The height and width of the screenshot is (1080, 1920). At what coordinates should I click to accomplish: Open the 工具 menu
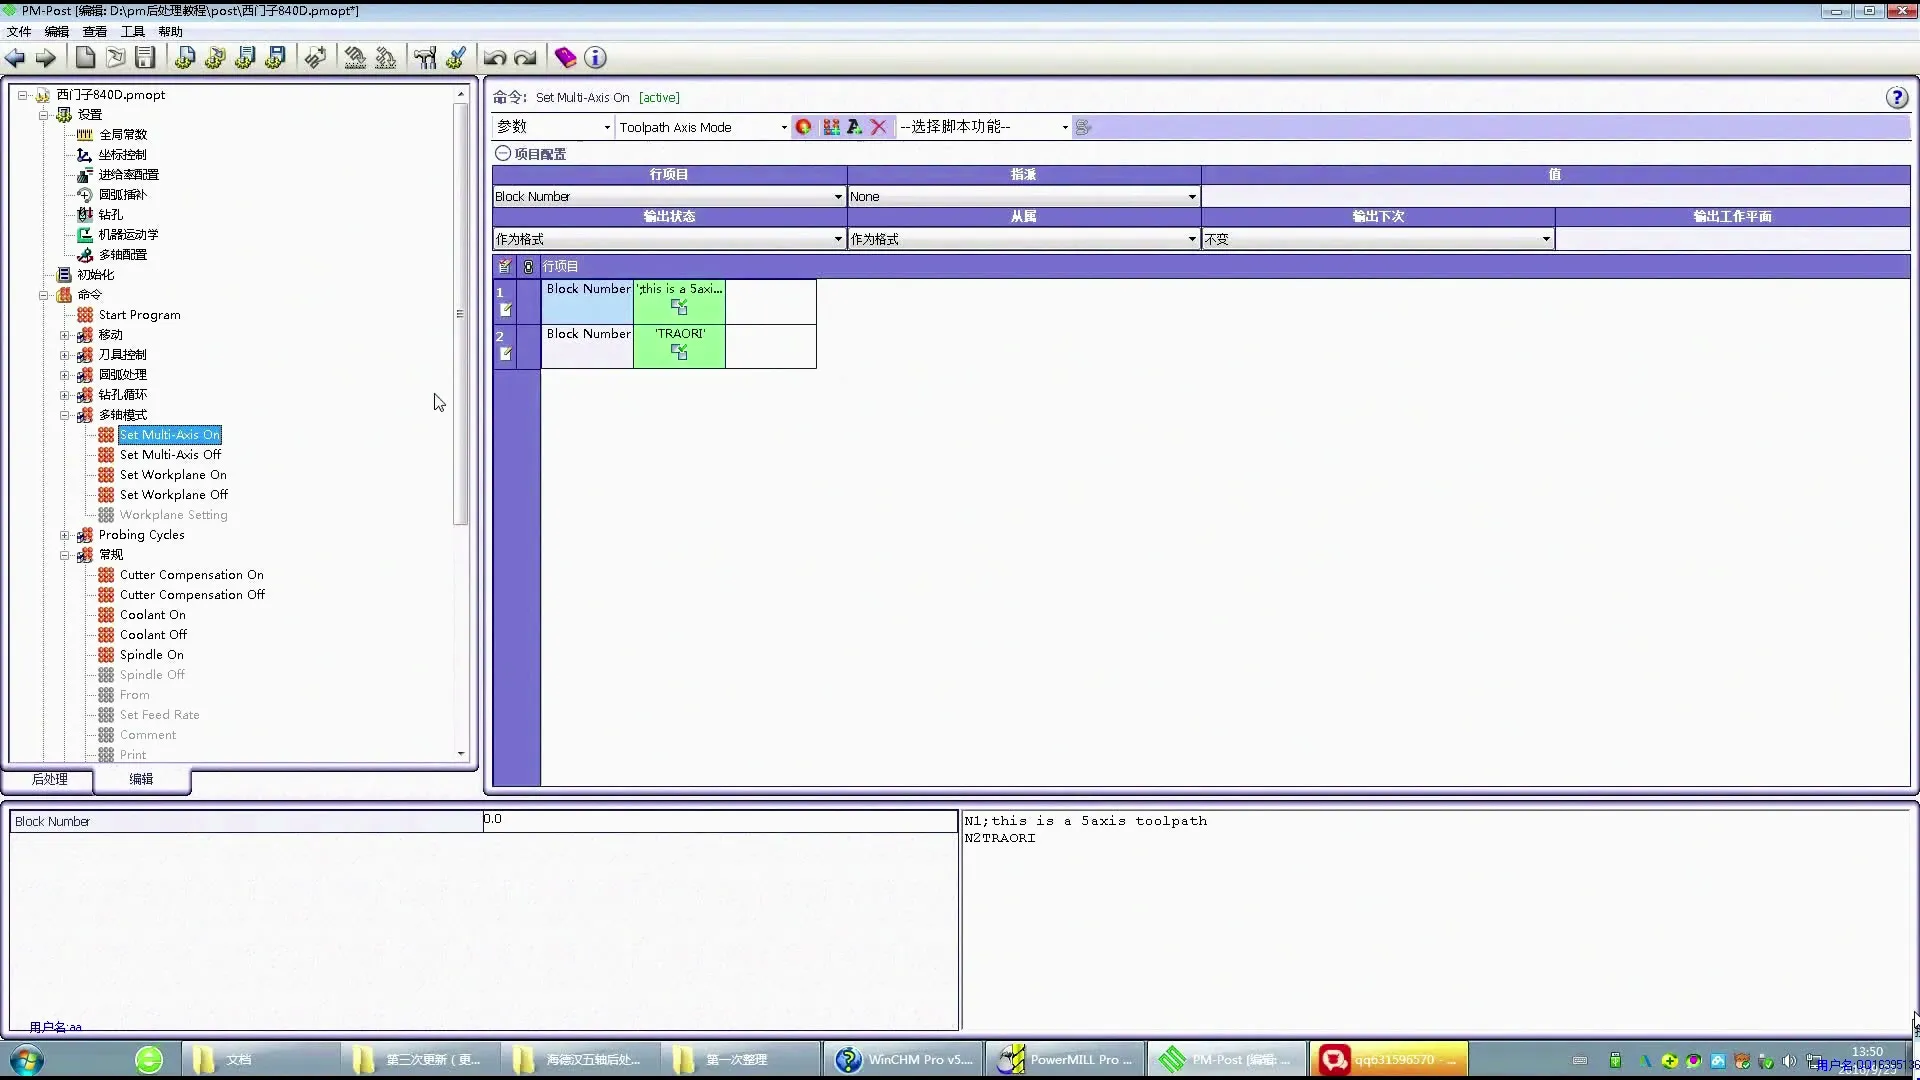point(132,32)
